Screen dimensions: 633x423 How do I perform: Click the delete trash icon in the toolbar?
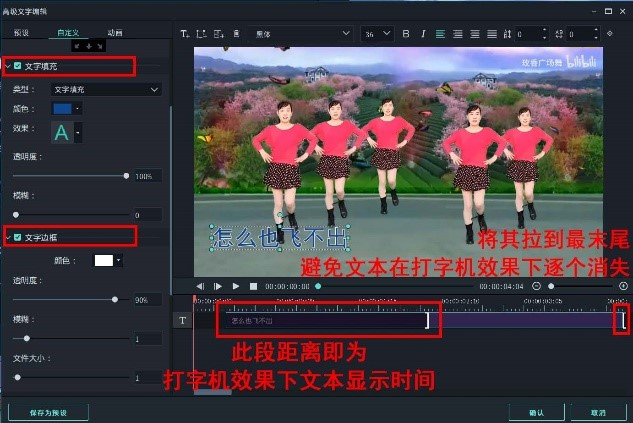[237, 34]
